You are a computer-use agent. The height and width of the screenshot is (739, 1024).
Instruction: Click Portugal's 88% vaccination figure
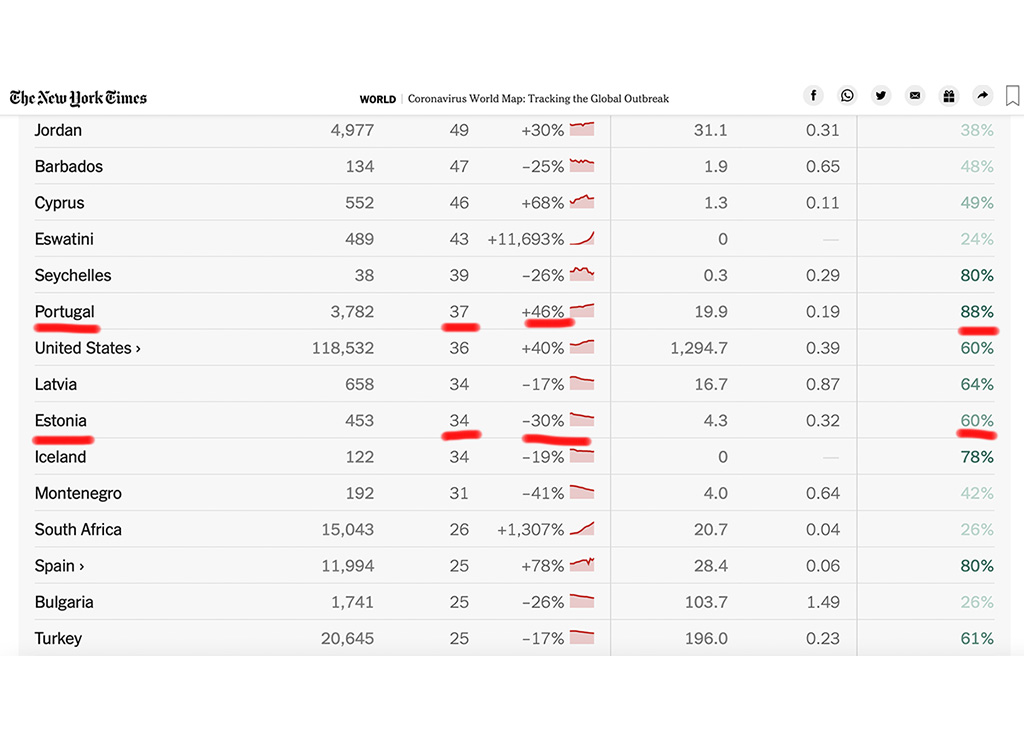point(976,312)
